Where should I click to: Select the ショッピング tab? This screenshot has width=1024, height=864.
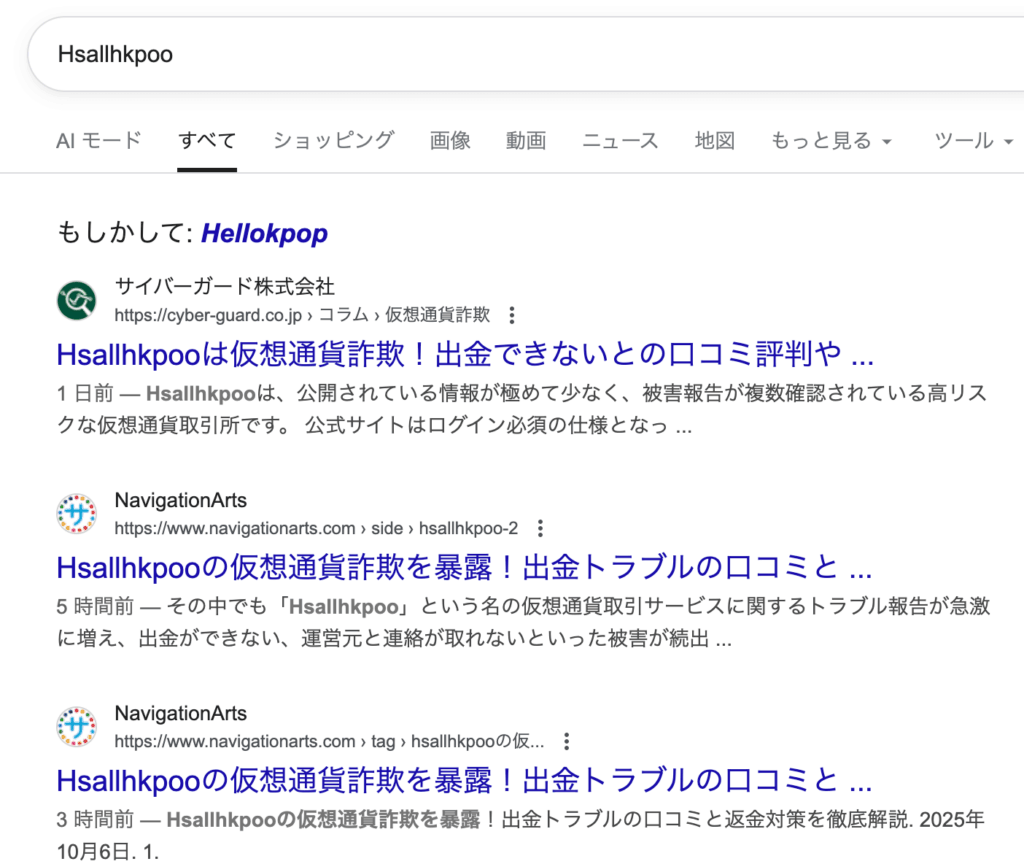point(333,141)
